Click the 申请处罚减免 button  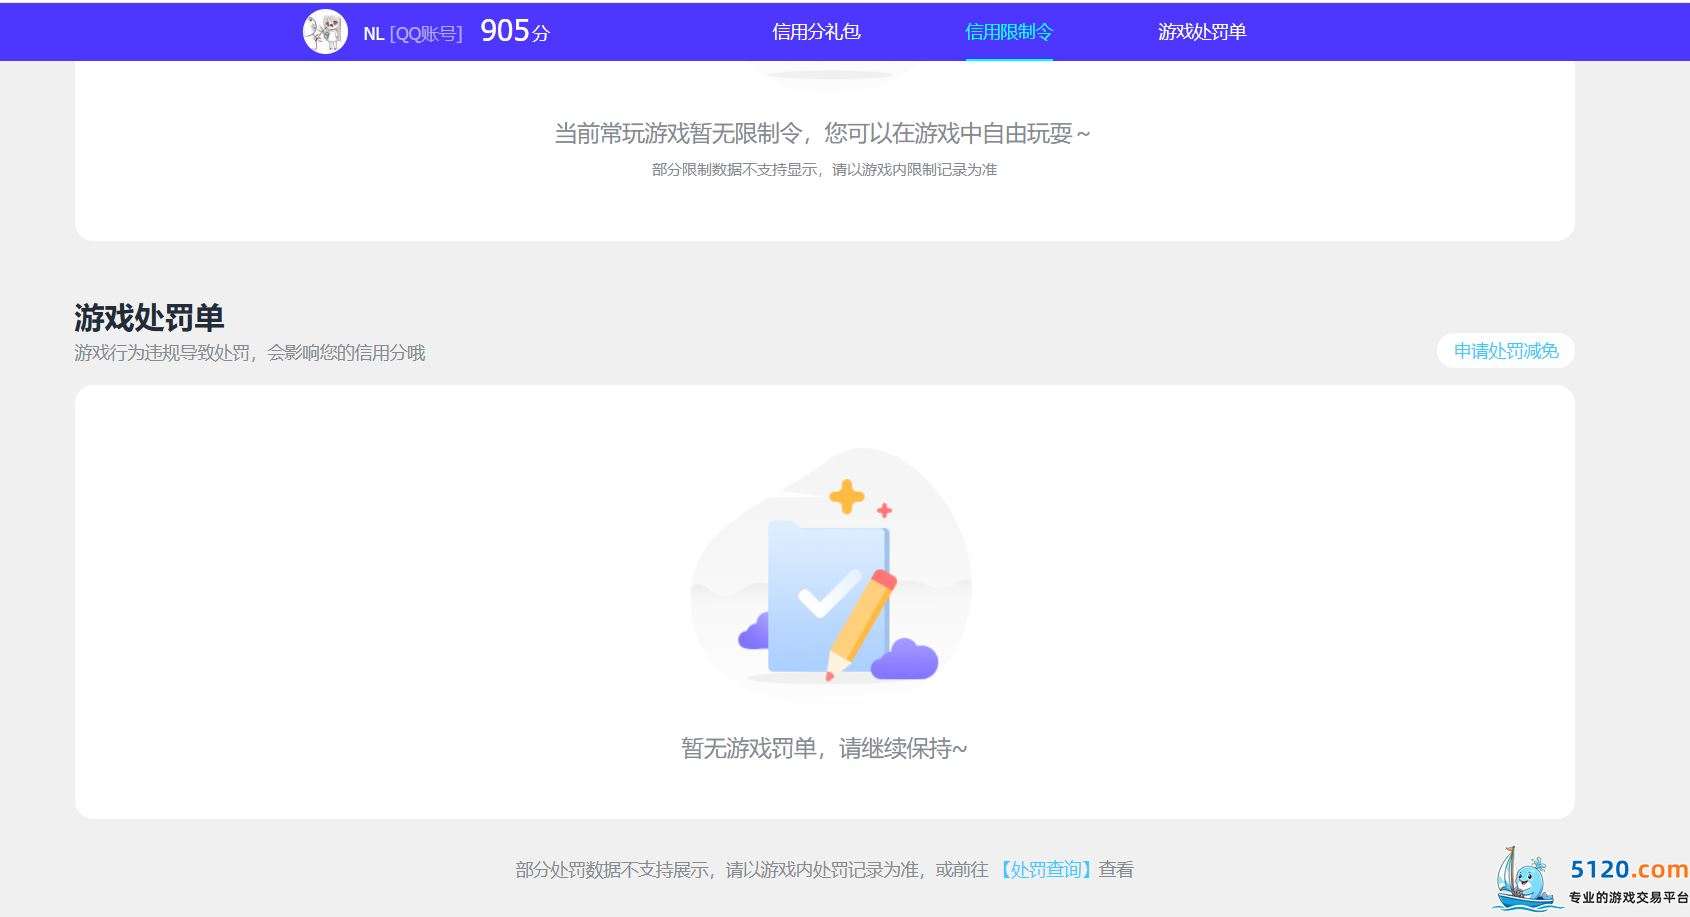point(1506,351)
